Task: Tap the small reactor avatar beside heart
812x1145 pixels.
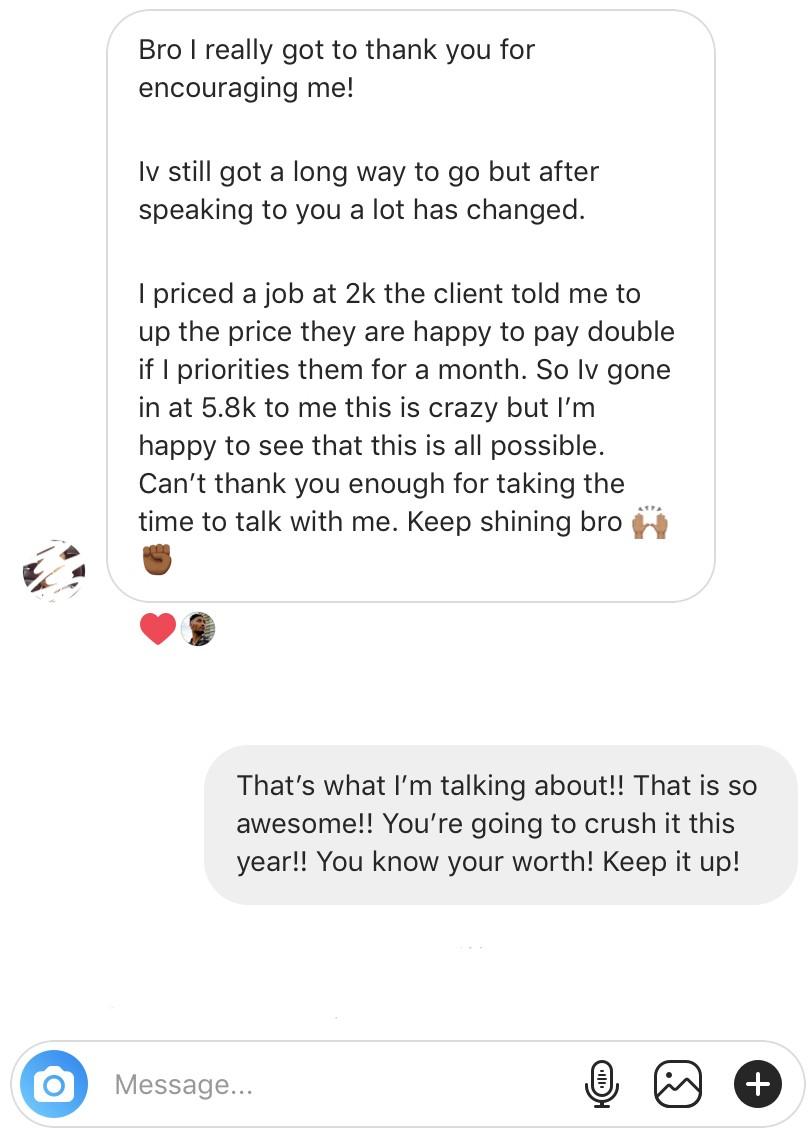Action: (x=199, y=629)
